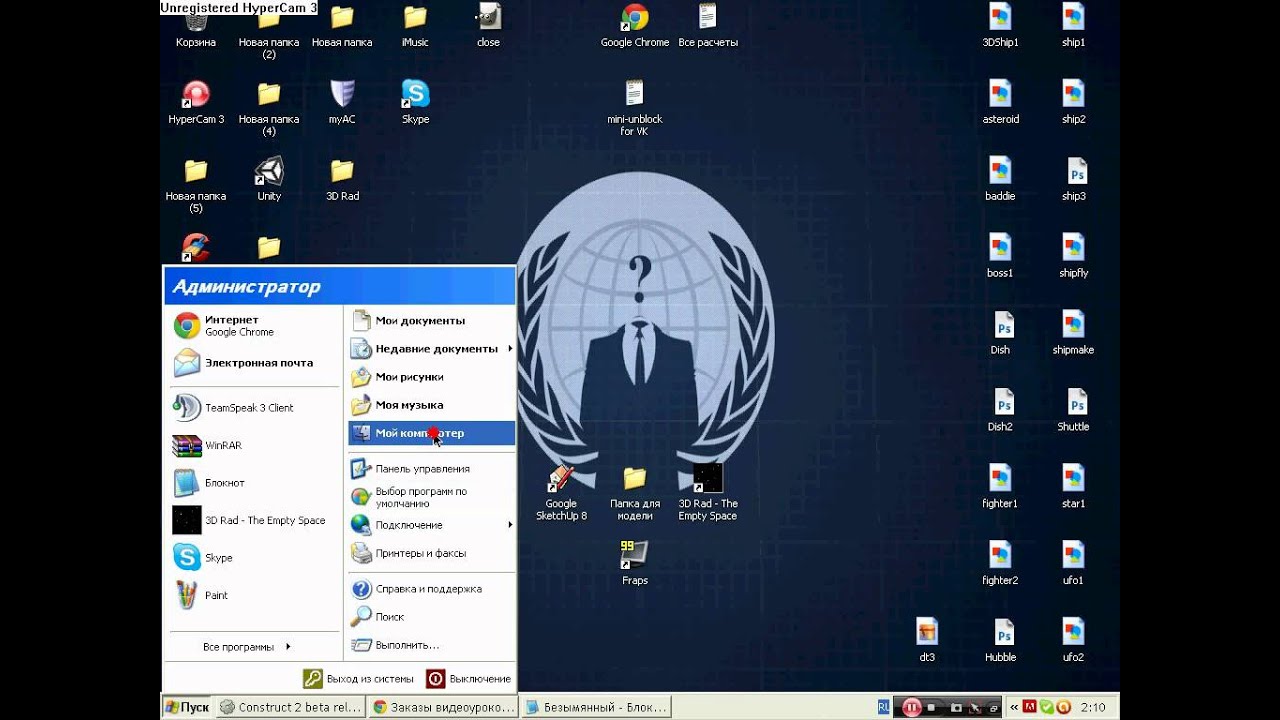Click the dt3 file icon
Screen dimensions: 1280x720
point(927,642)
